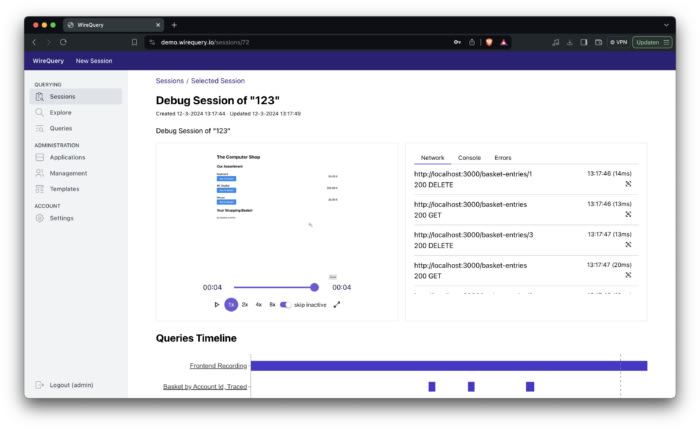Viewport: 700px width, 430px height.
Task: Go to the Applications page icon
Action: pos(40,157)
